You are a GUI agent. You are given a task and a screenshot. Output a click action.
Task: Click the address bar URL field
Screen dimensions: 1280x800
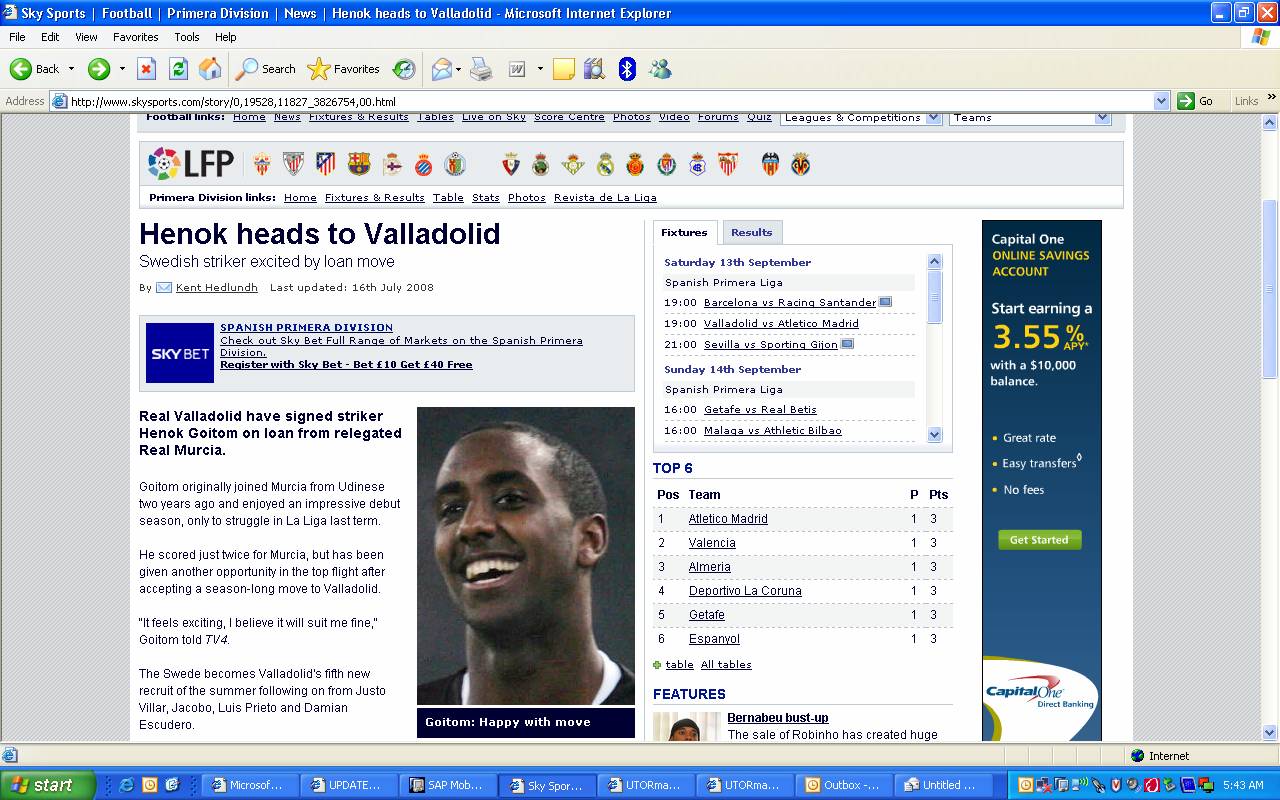(610, 101)
